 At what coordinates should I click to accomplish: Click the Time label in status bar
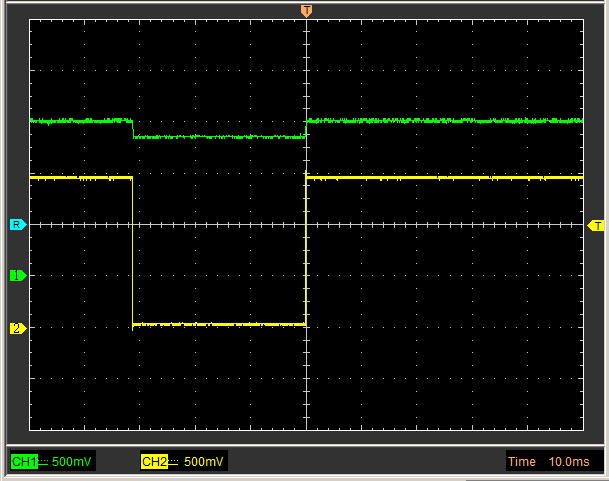point(522,462)
